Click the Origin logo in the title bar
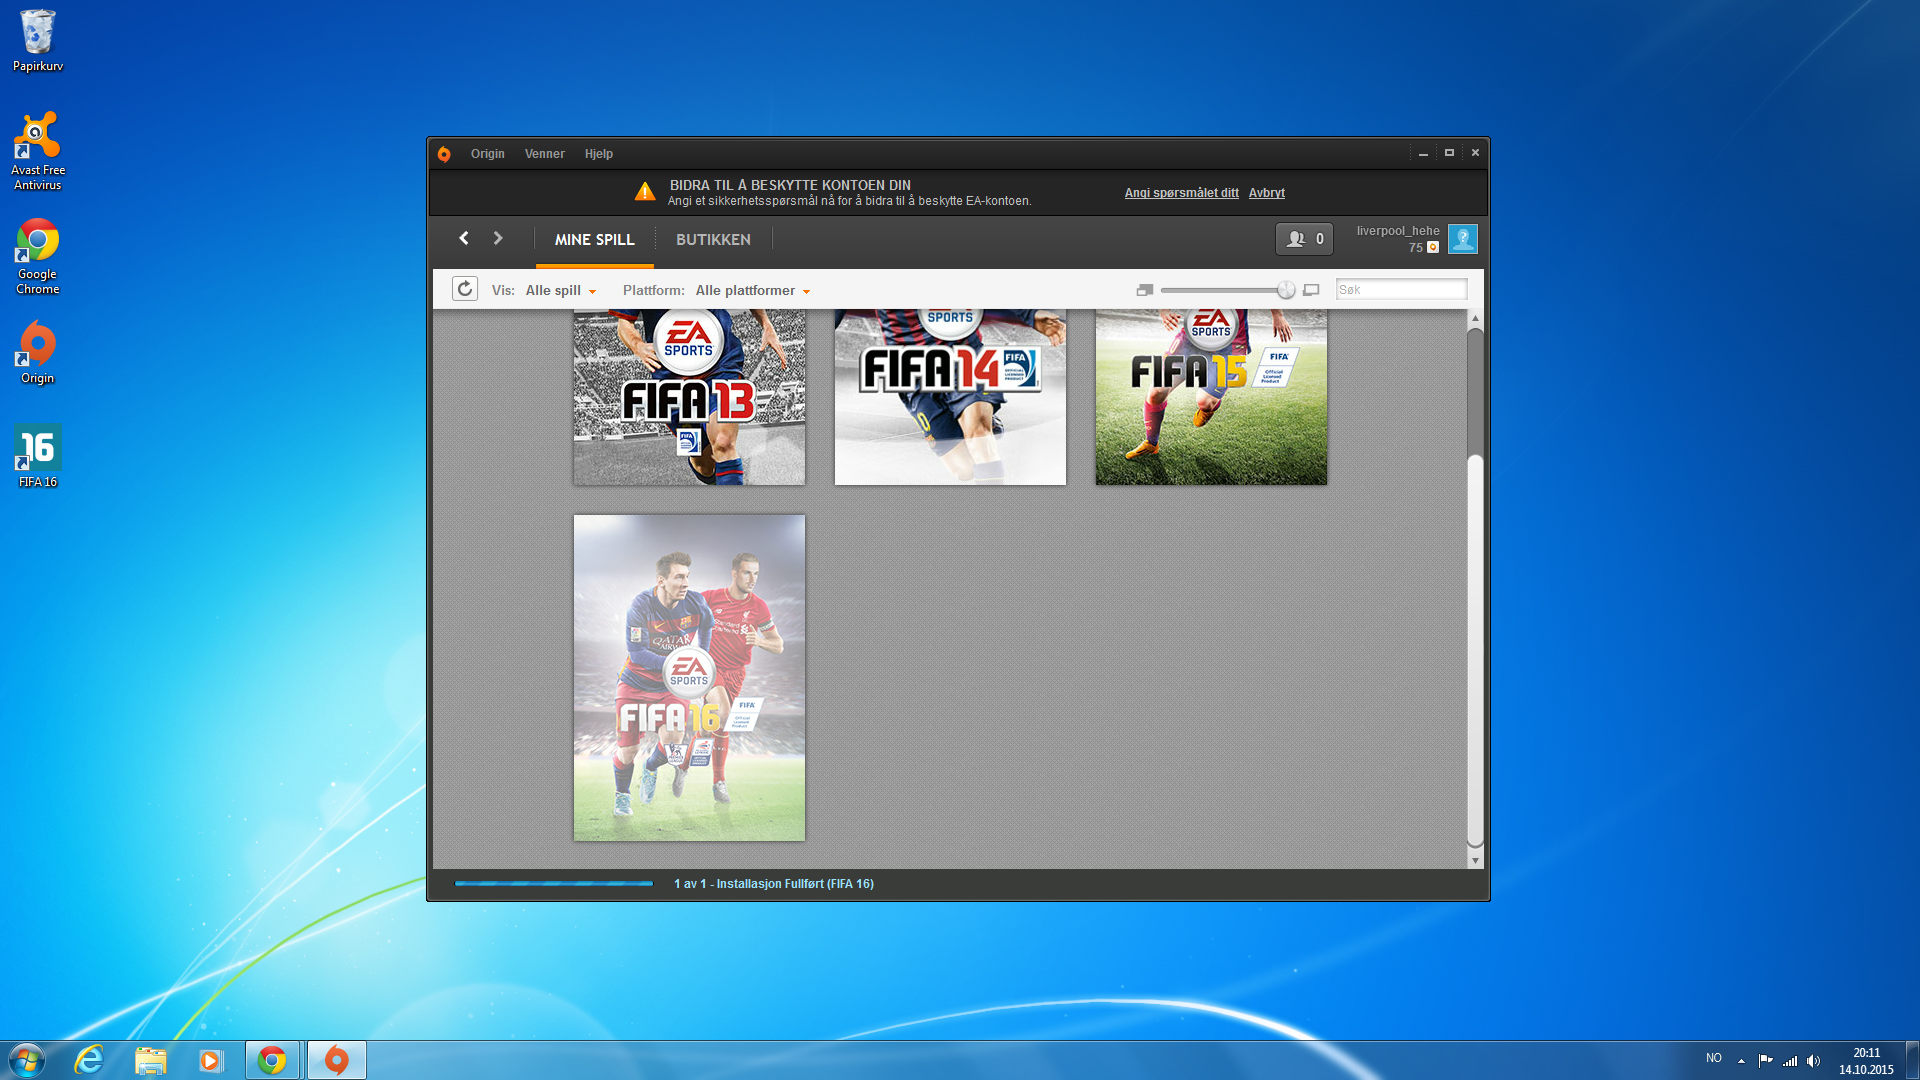The height and width of the screenshot is (1080, 1920). 444,154
